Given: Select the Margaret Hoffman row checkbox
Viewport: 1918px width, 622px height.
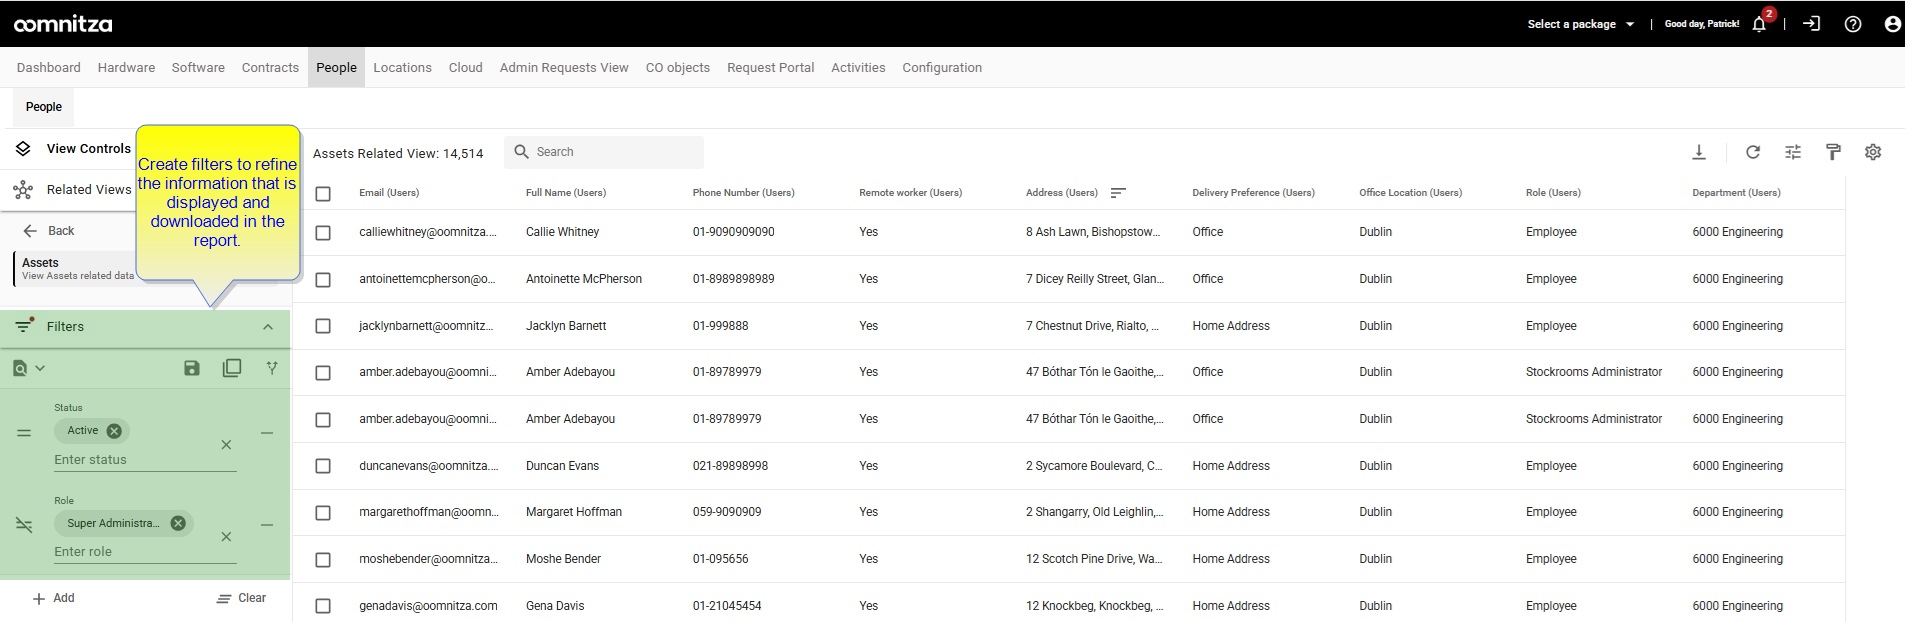Looking at the screenshot, I should (323, 513).
